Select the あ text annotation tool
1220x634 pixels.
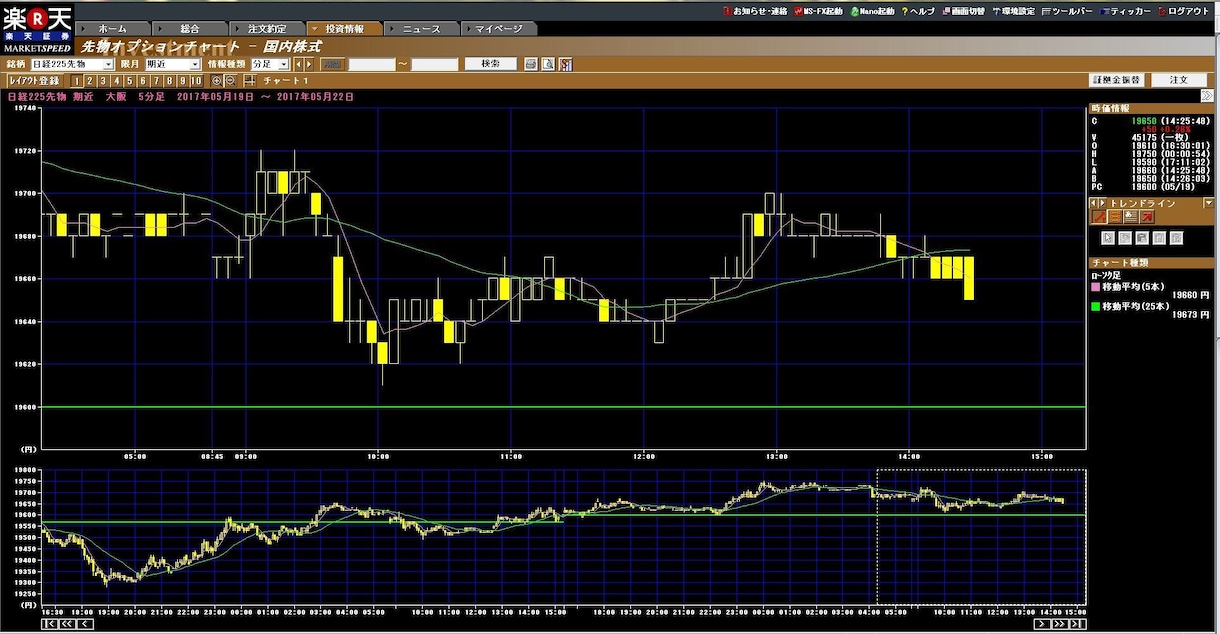(1130, 216)
